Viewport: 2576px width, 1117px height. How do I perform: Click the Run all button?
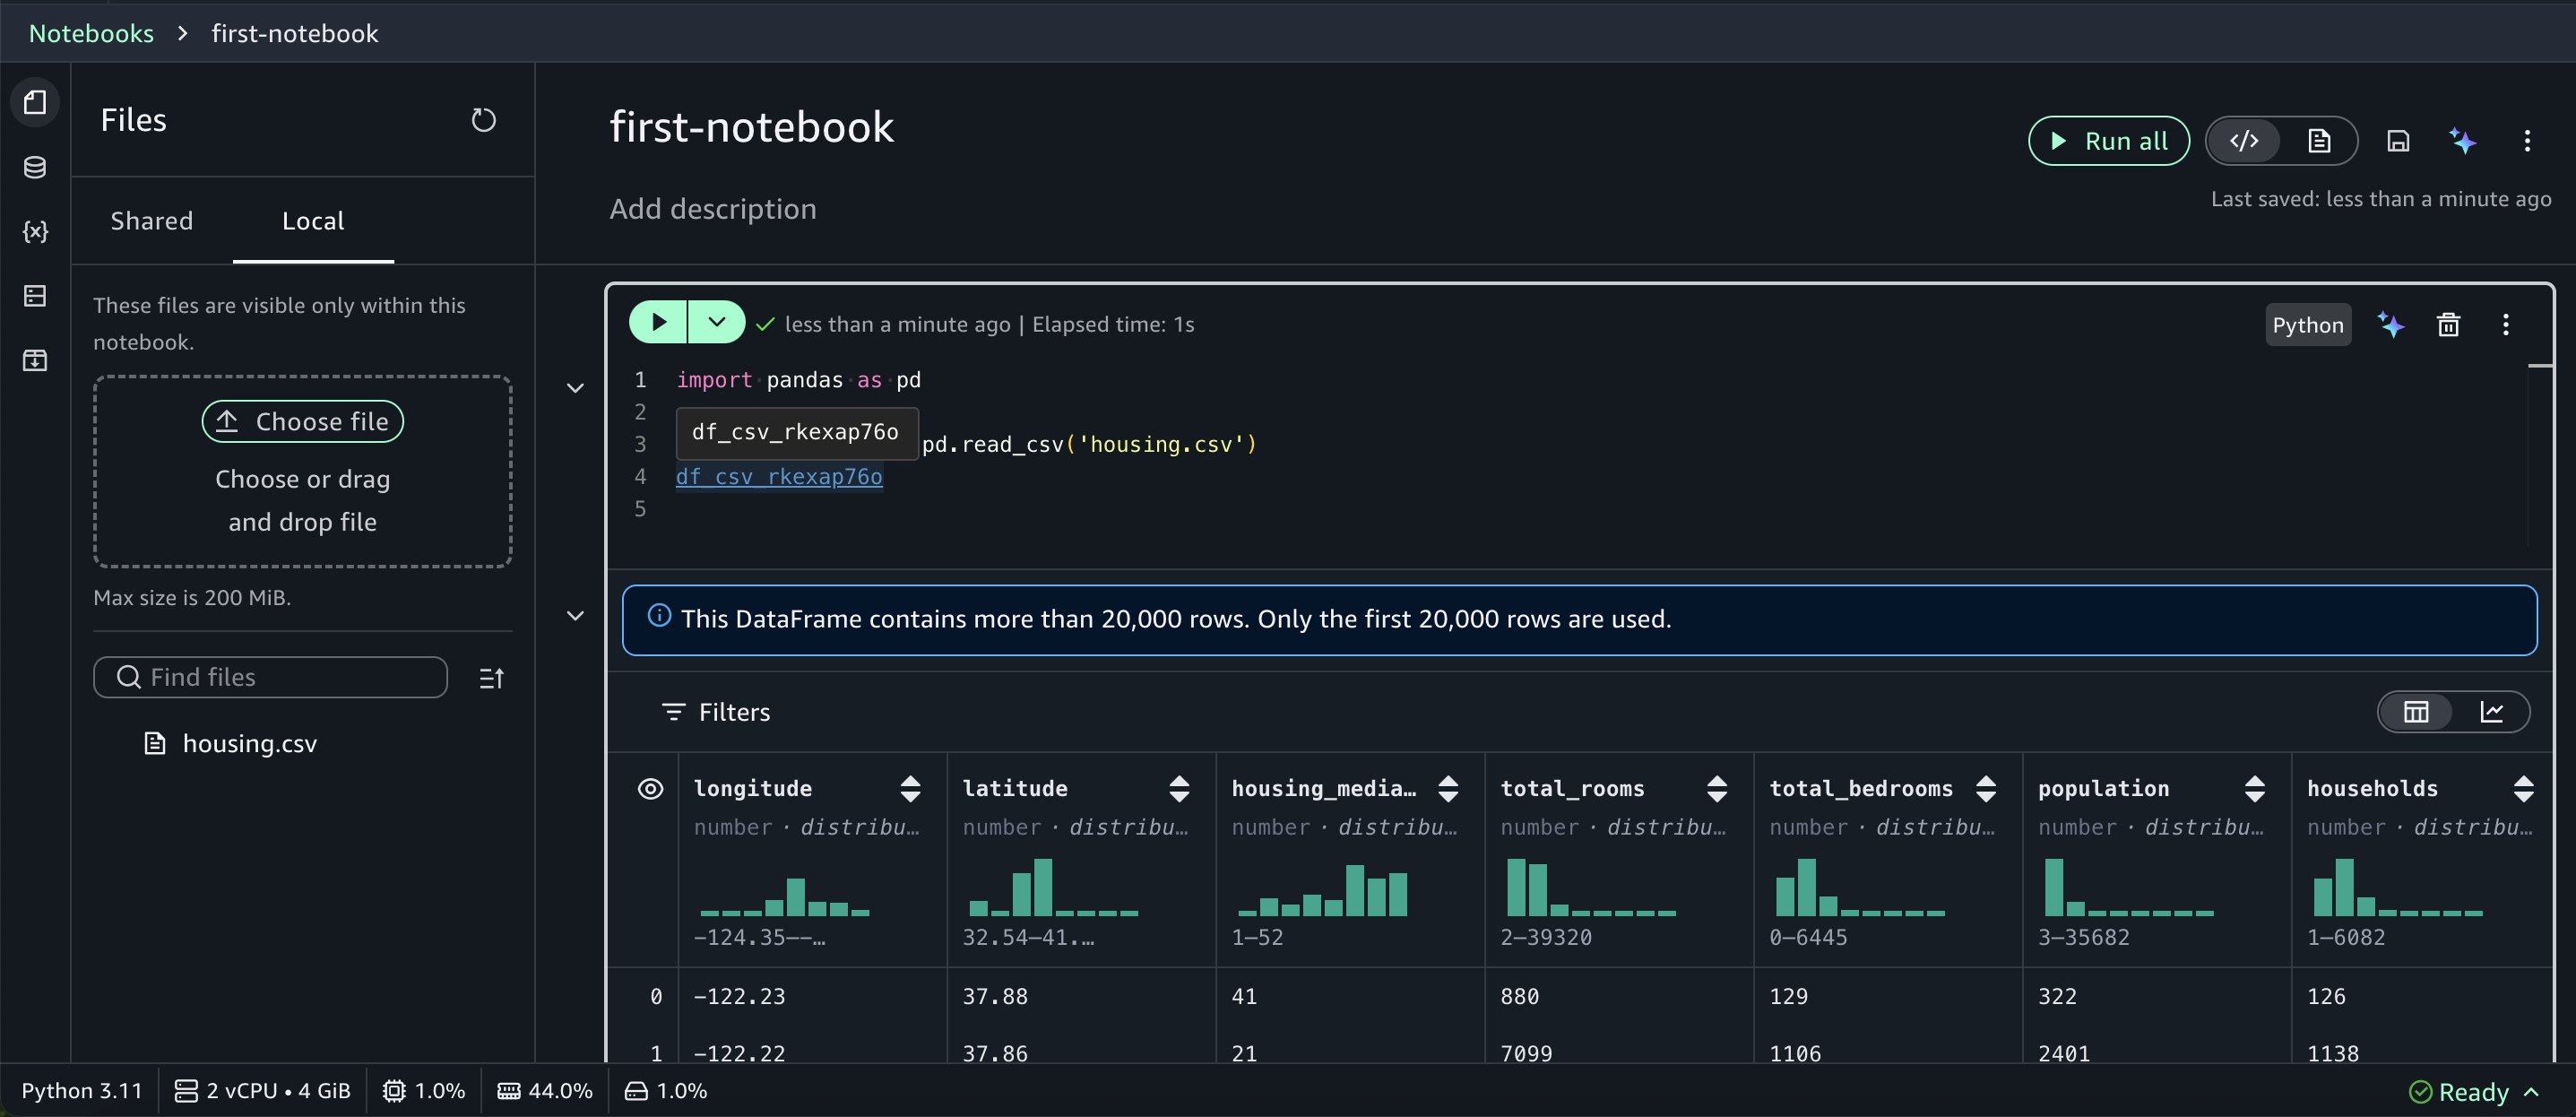point(2108,141)
